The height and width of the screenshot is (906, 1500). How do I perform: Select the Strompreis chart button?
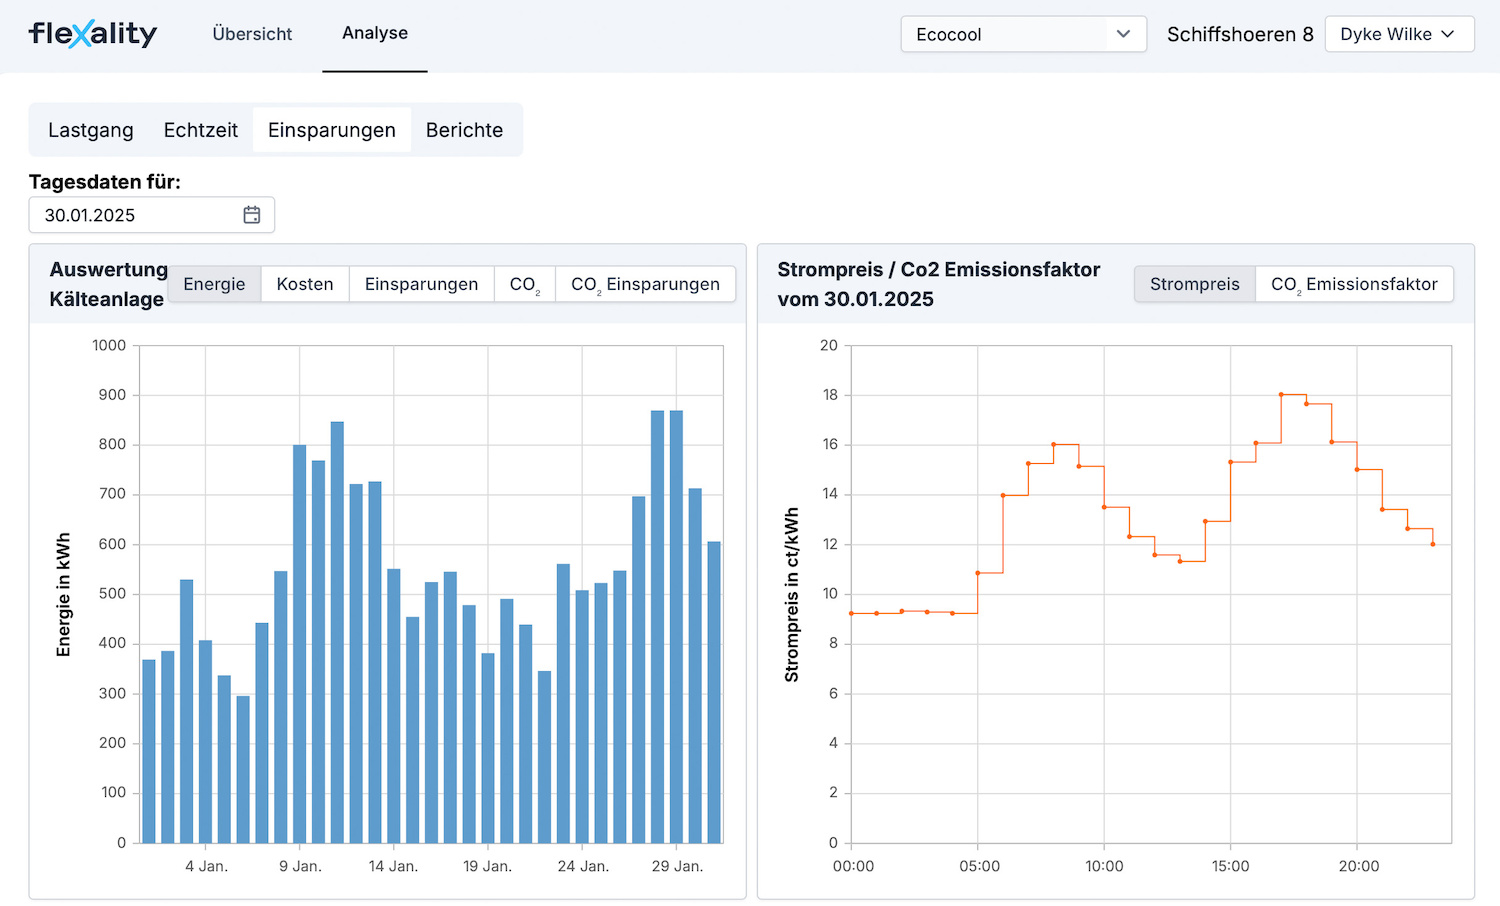click(x=1194, y=284)
